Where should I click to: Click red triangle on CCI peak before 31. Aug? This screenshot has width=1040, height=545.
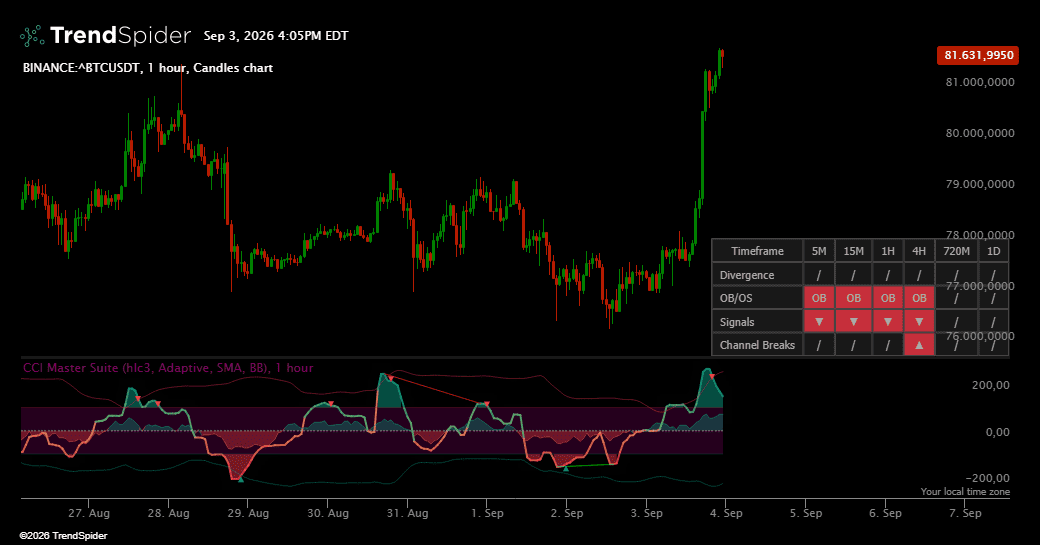point(391,379)
